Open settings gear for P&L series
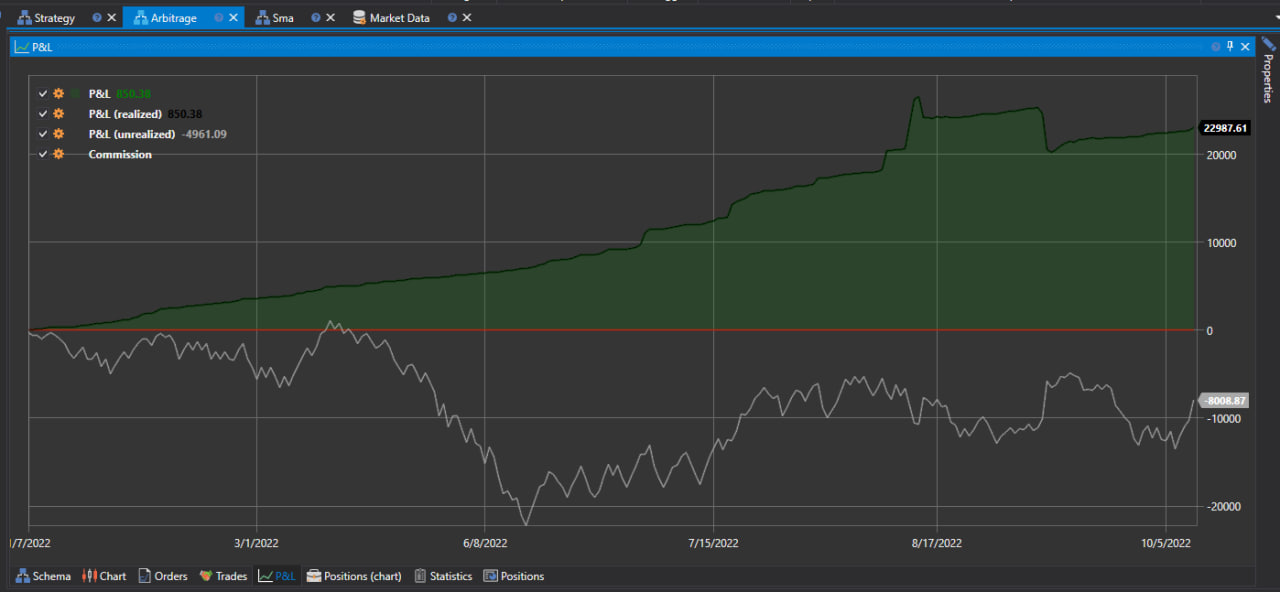The image size is (1280, 592). click(59, 94)
